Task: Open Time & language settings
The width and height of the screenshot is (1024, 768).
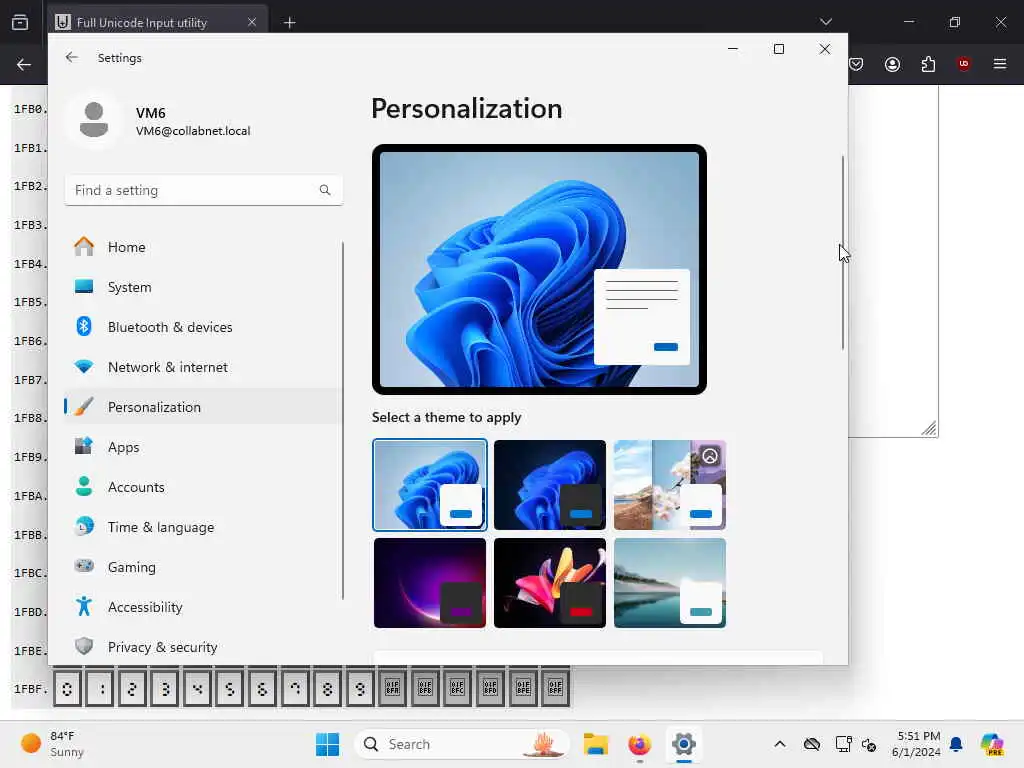Action: (203, 527)
